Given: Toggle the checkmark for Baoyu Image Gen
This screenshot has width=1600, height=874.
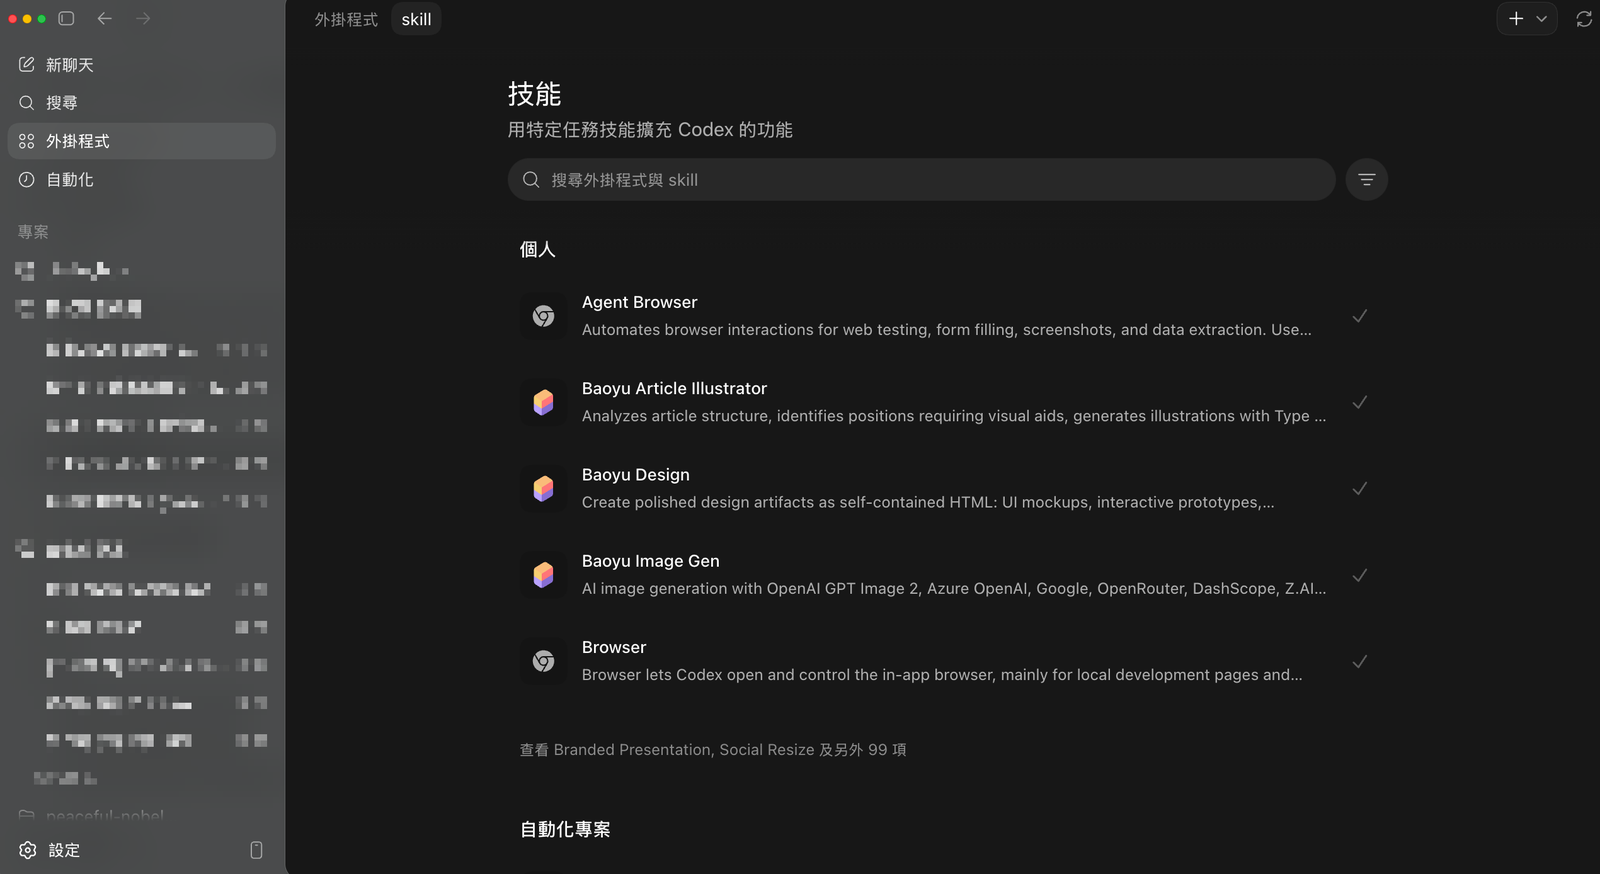Looking at the screenshot, I should coord(1360,575).
